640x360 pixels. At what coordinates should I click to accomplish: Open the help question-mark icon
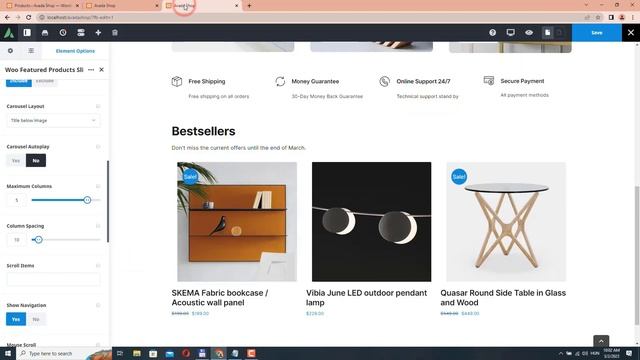(493, 33)
